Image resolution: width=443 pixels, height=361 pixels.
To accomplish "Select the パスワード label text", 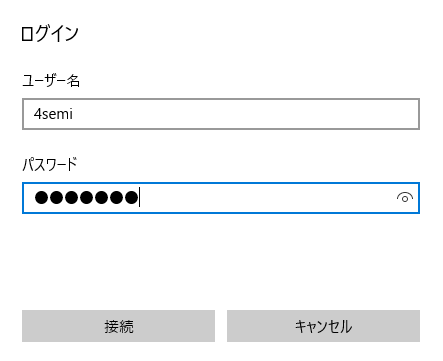I will pos(50,164).
